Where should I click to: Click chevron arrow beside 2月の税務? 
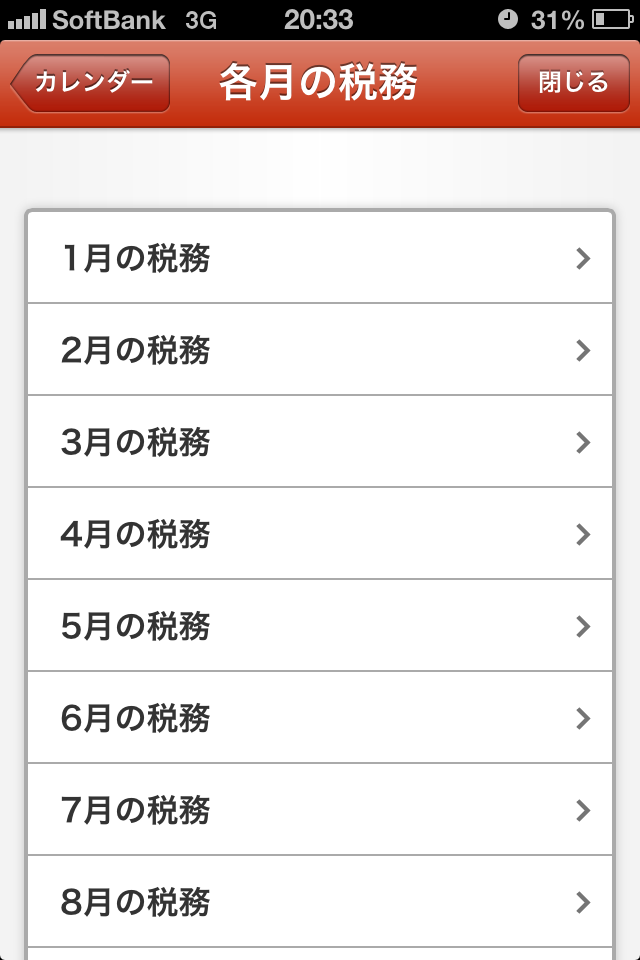pos(584,351)
